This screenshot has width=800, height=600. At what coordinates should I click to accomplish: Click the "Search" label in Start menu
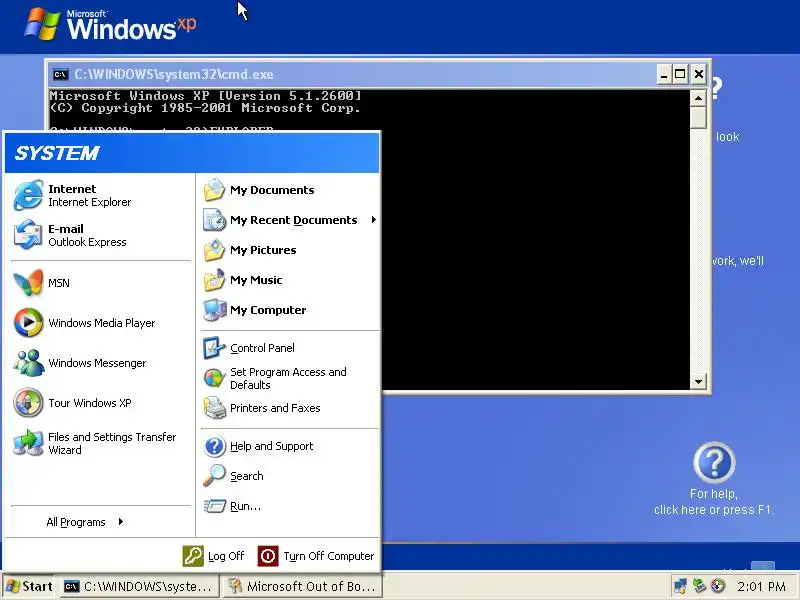(x=246, y=476)
